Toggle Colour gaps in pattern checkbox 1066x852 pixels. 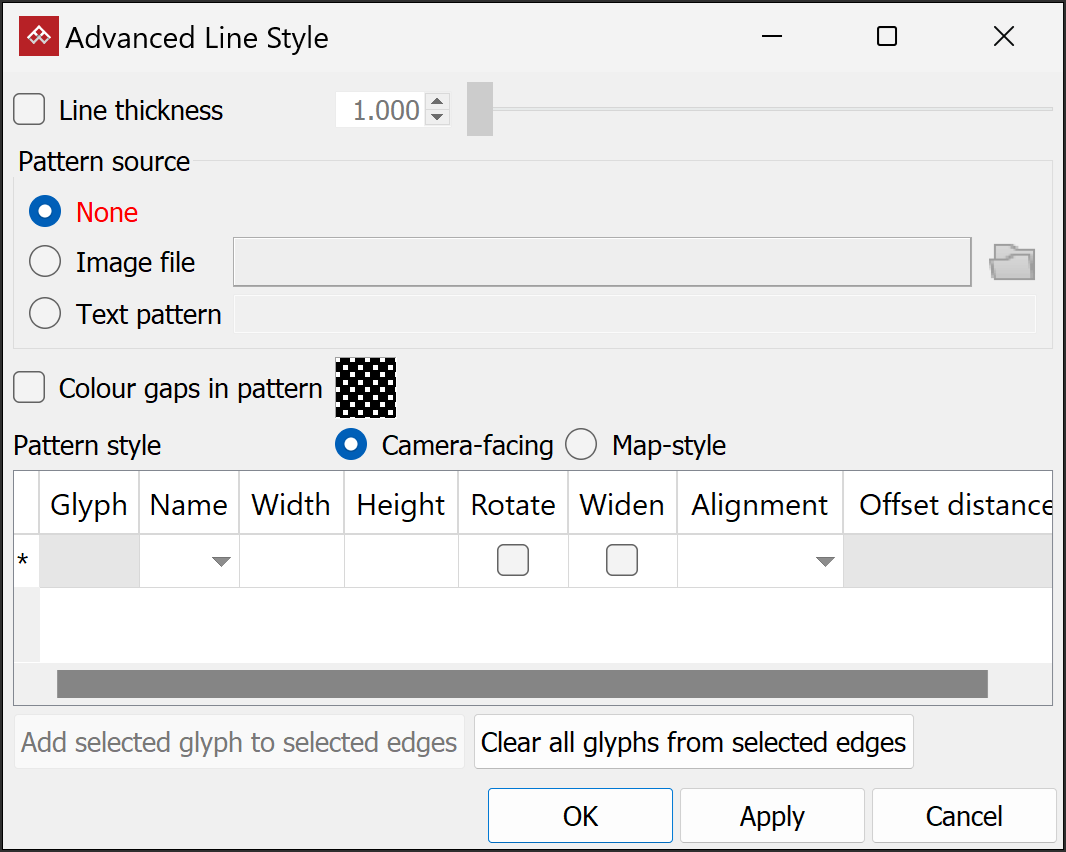pyautogui.click(x=29, y=388)
